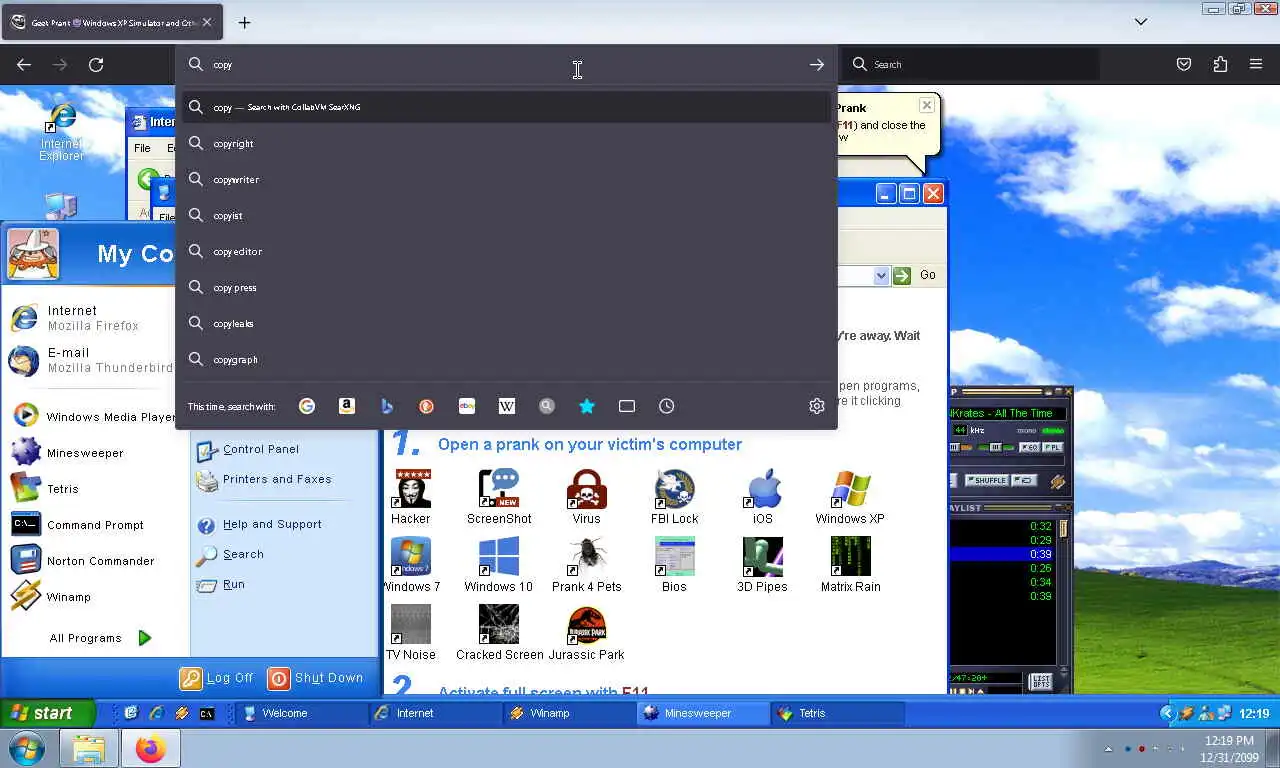
Task: Toggle Winamp PL playlist button
Action: (1053, 447)
